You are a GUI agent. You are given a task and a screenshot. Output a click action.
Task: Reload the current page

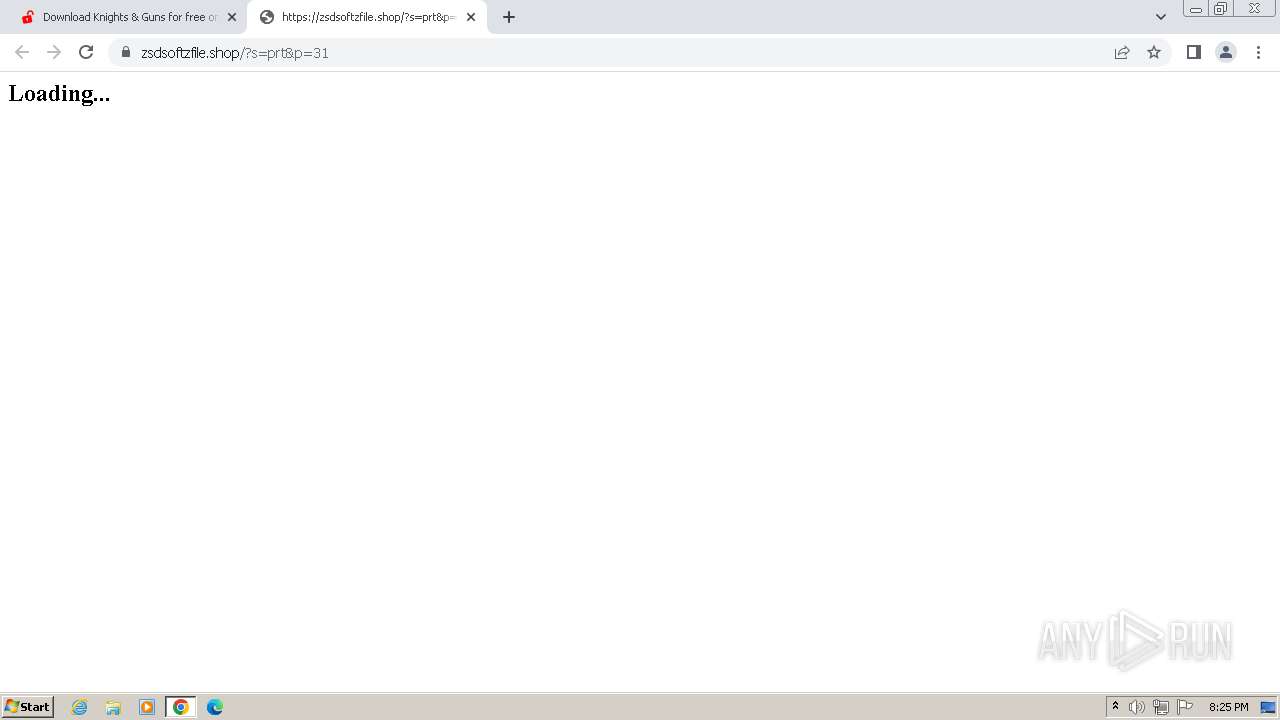[x=86, y=52]
